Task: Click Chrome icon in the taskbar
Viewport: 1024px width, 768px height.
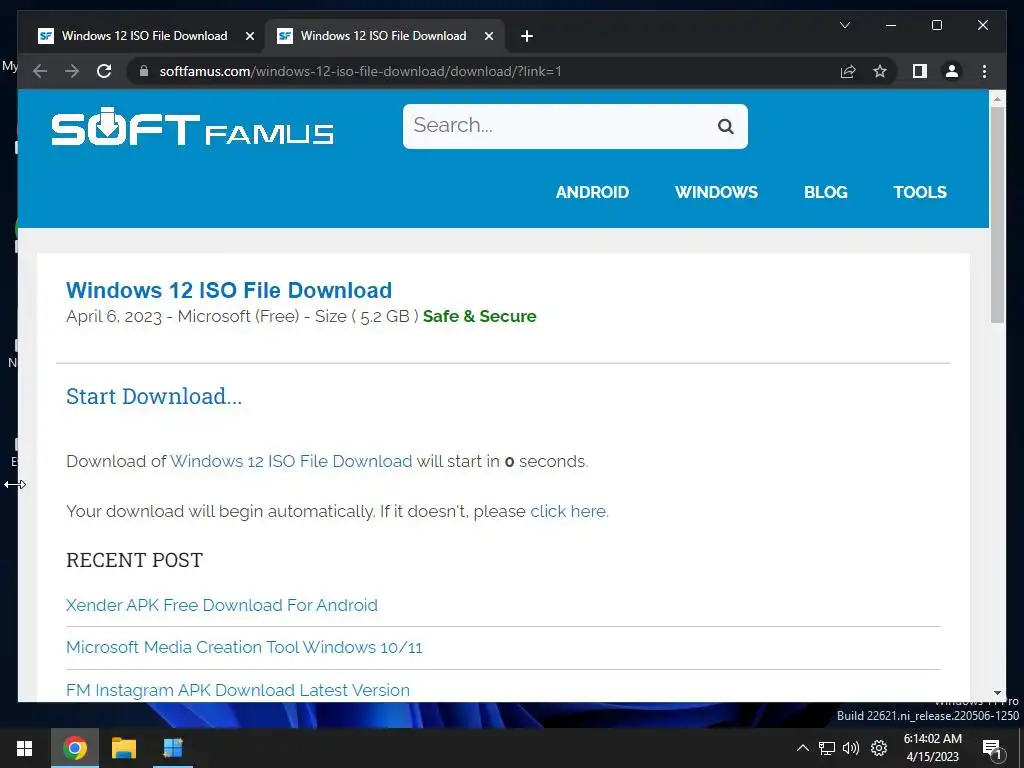Action: (x=75, y=748)
